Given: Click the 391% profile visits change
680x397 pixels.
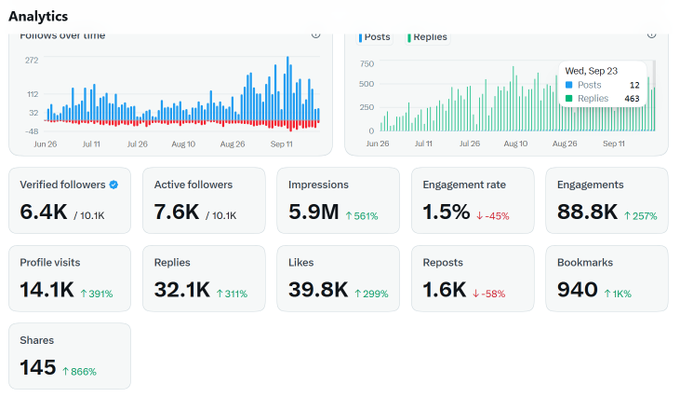Looking at the screenshot, I should tap(96, 294).
